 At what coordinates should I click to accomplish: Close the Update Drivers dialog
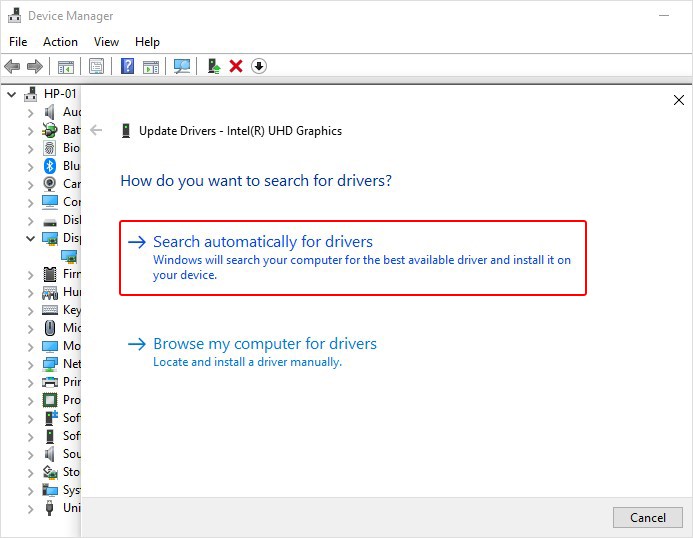pos(679,100)
